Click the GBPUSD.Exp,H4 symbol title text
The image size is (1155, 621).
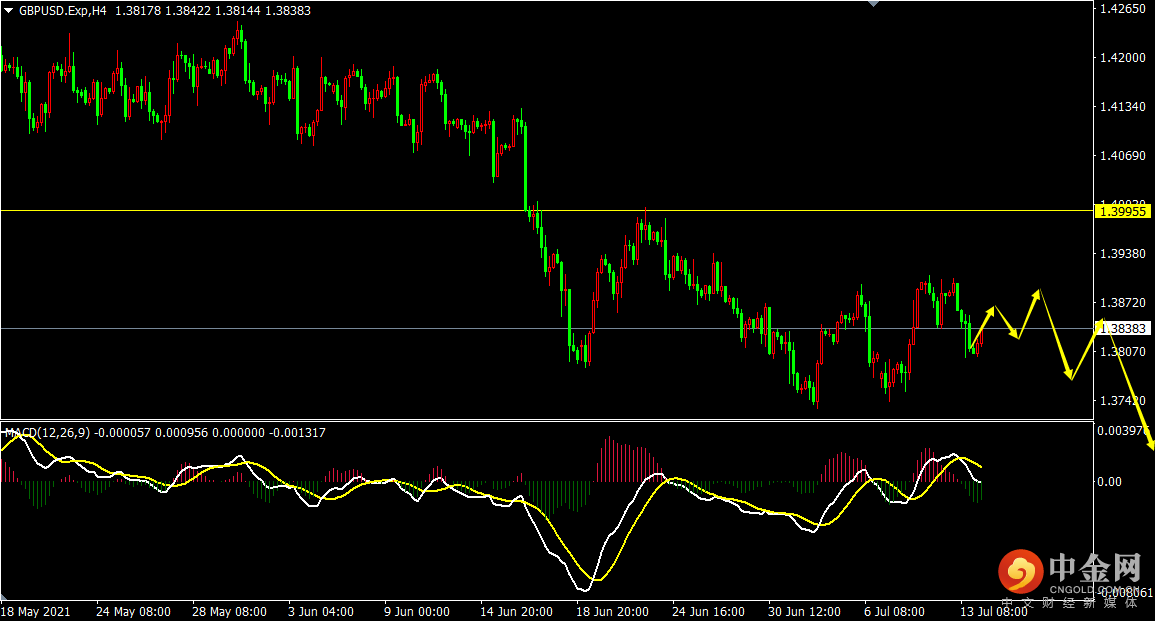[63, 10]
